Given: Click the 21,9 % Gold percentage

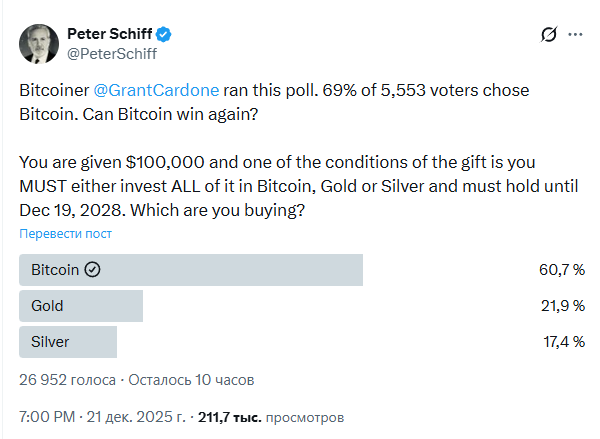Looking at the screenshot, I should (561, 306).
